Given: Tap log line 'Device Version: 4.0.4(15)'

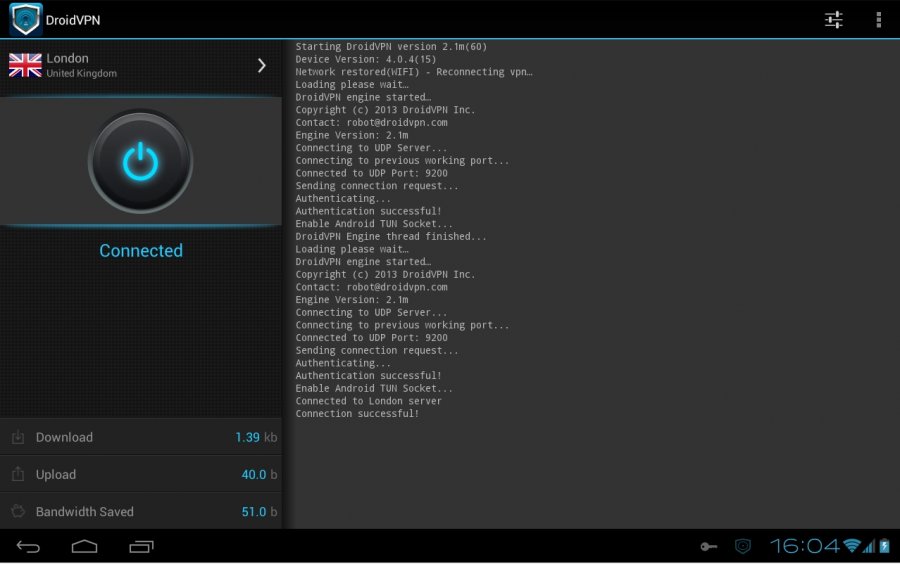Looking at the screenshot, I should coord(366,59).
